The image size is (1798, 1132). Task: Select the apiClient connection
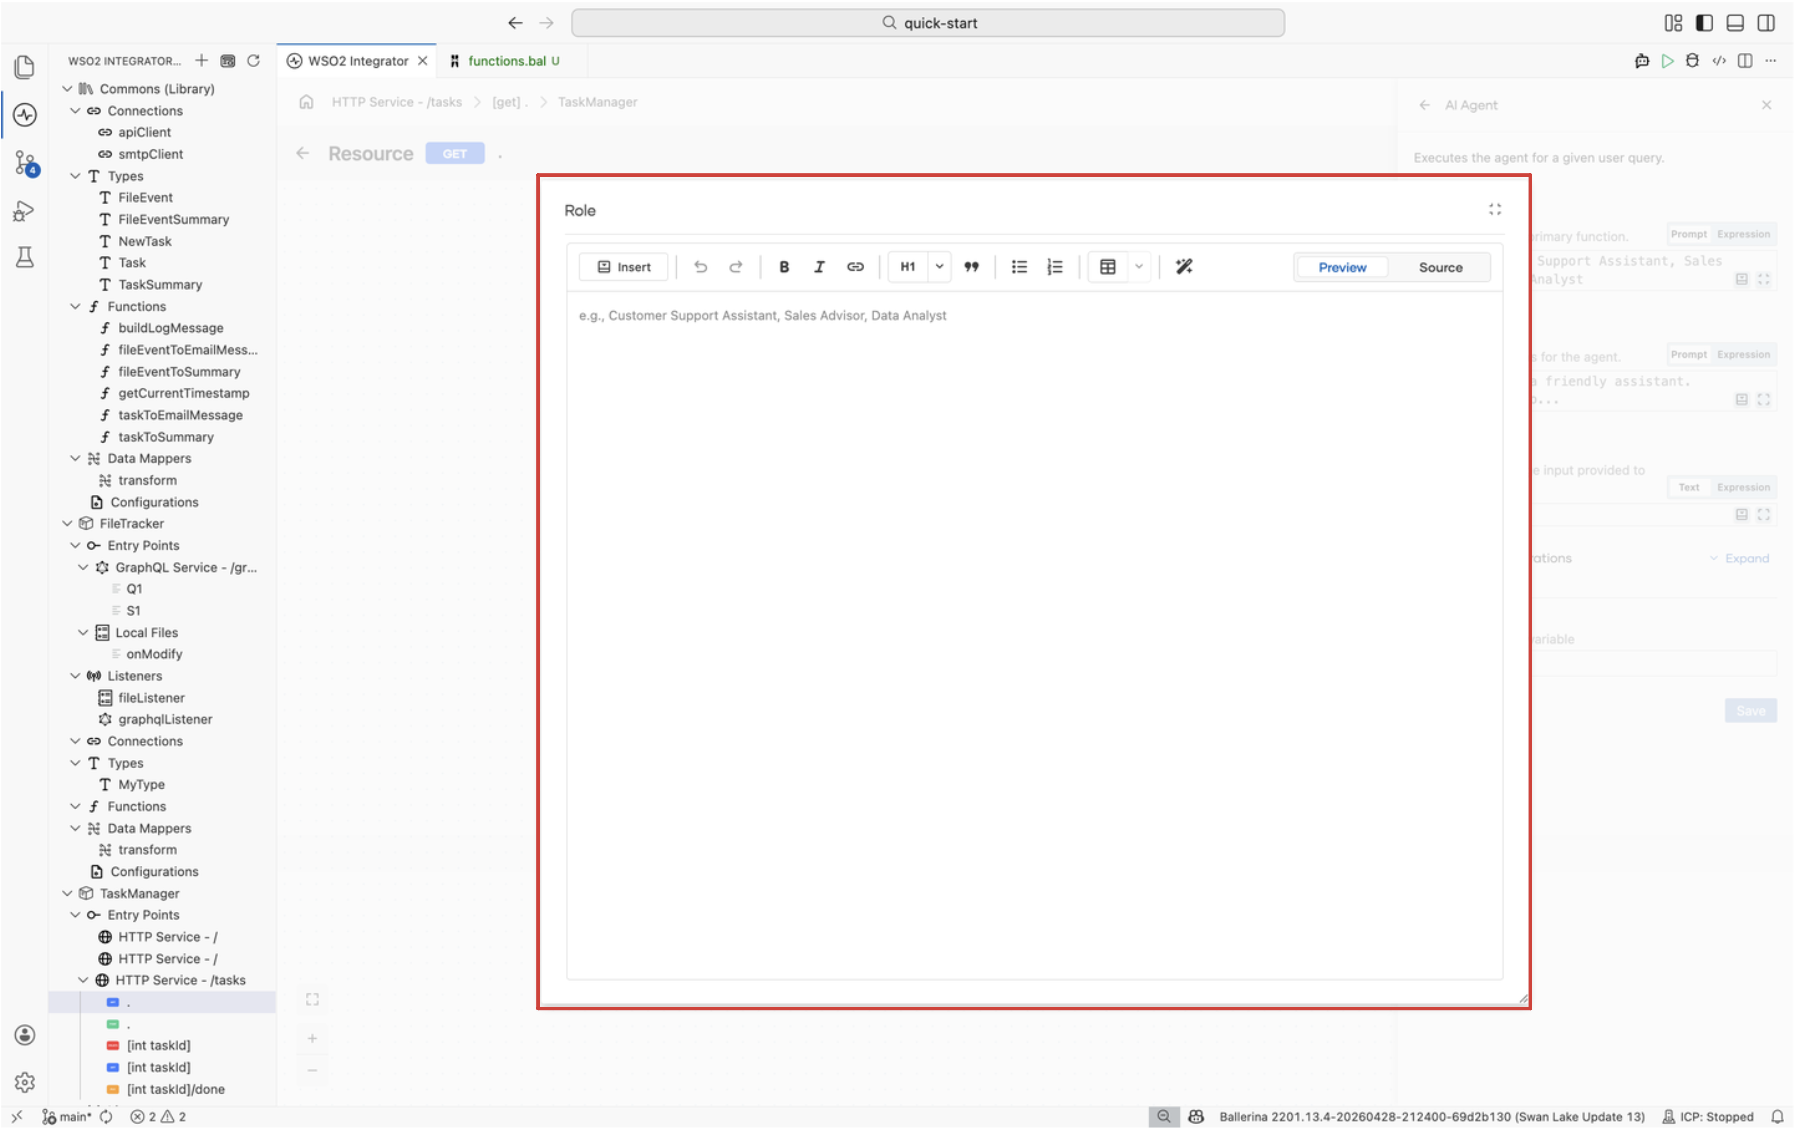144,132
